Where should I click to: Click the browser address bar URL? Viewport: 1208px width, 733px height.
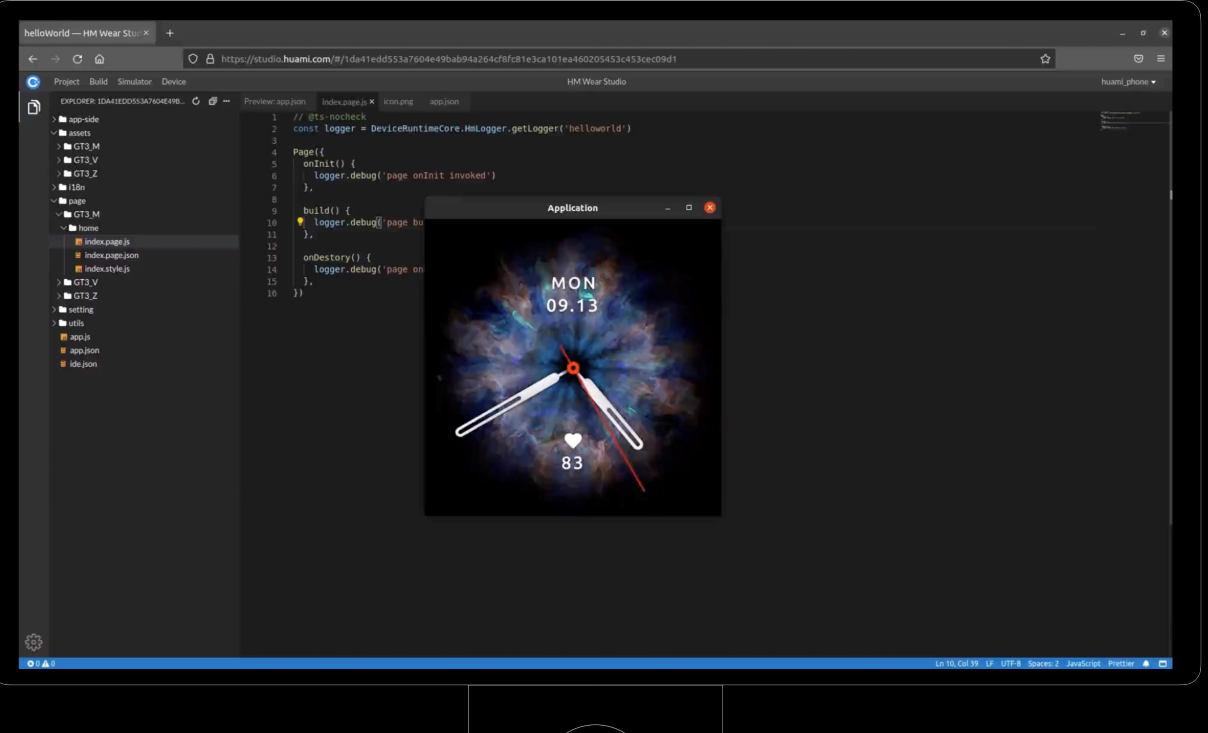click(450, 59)
